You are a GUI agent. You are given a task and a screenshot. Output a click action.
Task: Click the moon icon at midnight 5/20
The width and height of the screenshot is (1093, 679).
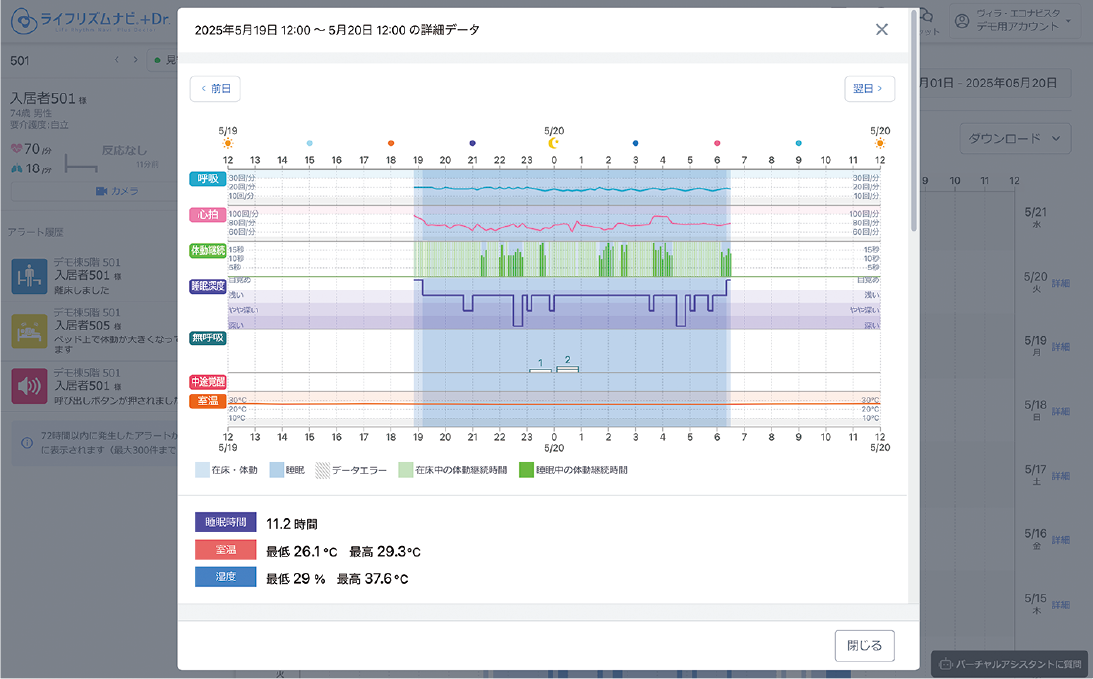coord(553,144)
